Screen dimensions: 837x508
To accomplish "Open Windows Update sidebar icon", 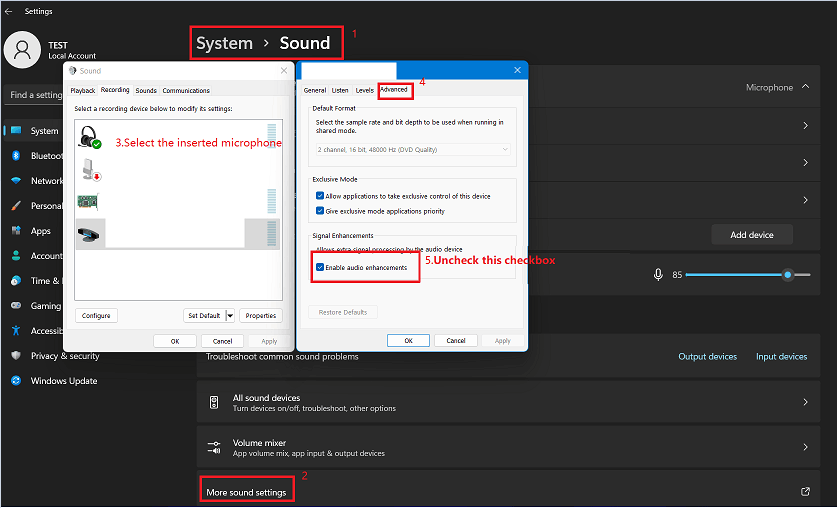I will (16, 380).
